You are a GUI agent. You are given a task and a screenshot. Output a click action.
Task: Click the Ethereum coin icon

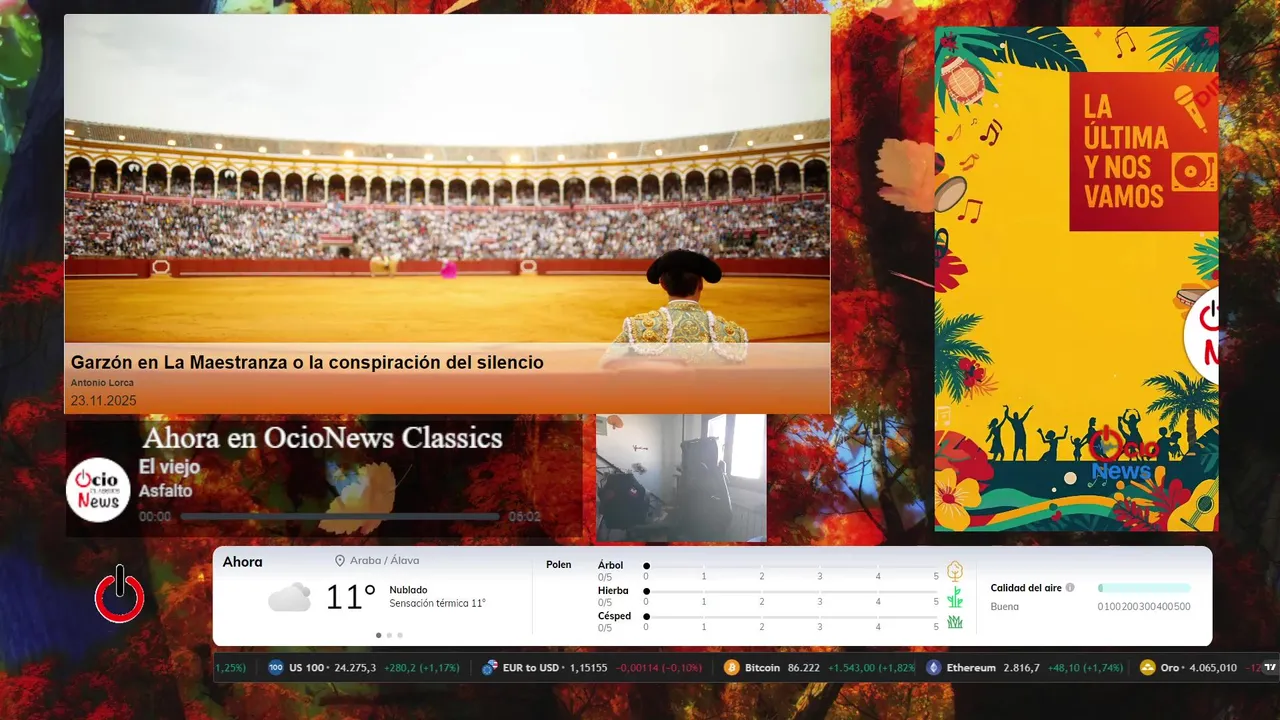pos(934,667)
